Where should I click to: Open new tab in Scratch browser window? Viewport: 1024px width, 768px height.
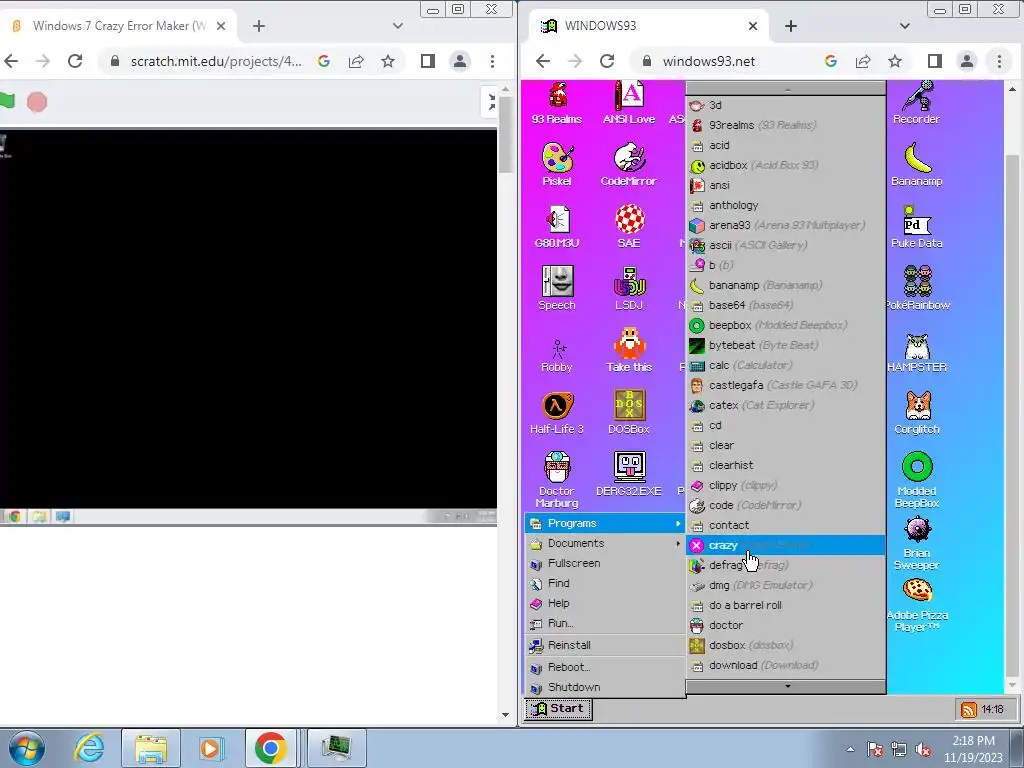259,26
